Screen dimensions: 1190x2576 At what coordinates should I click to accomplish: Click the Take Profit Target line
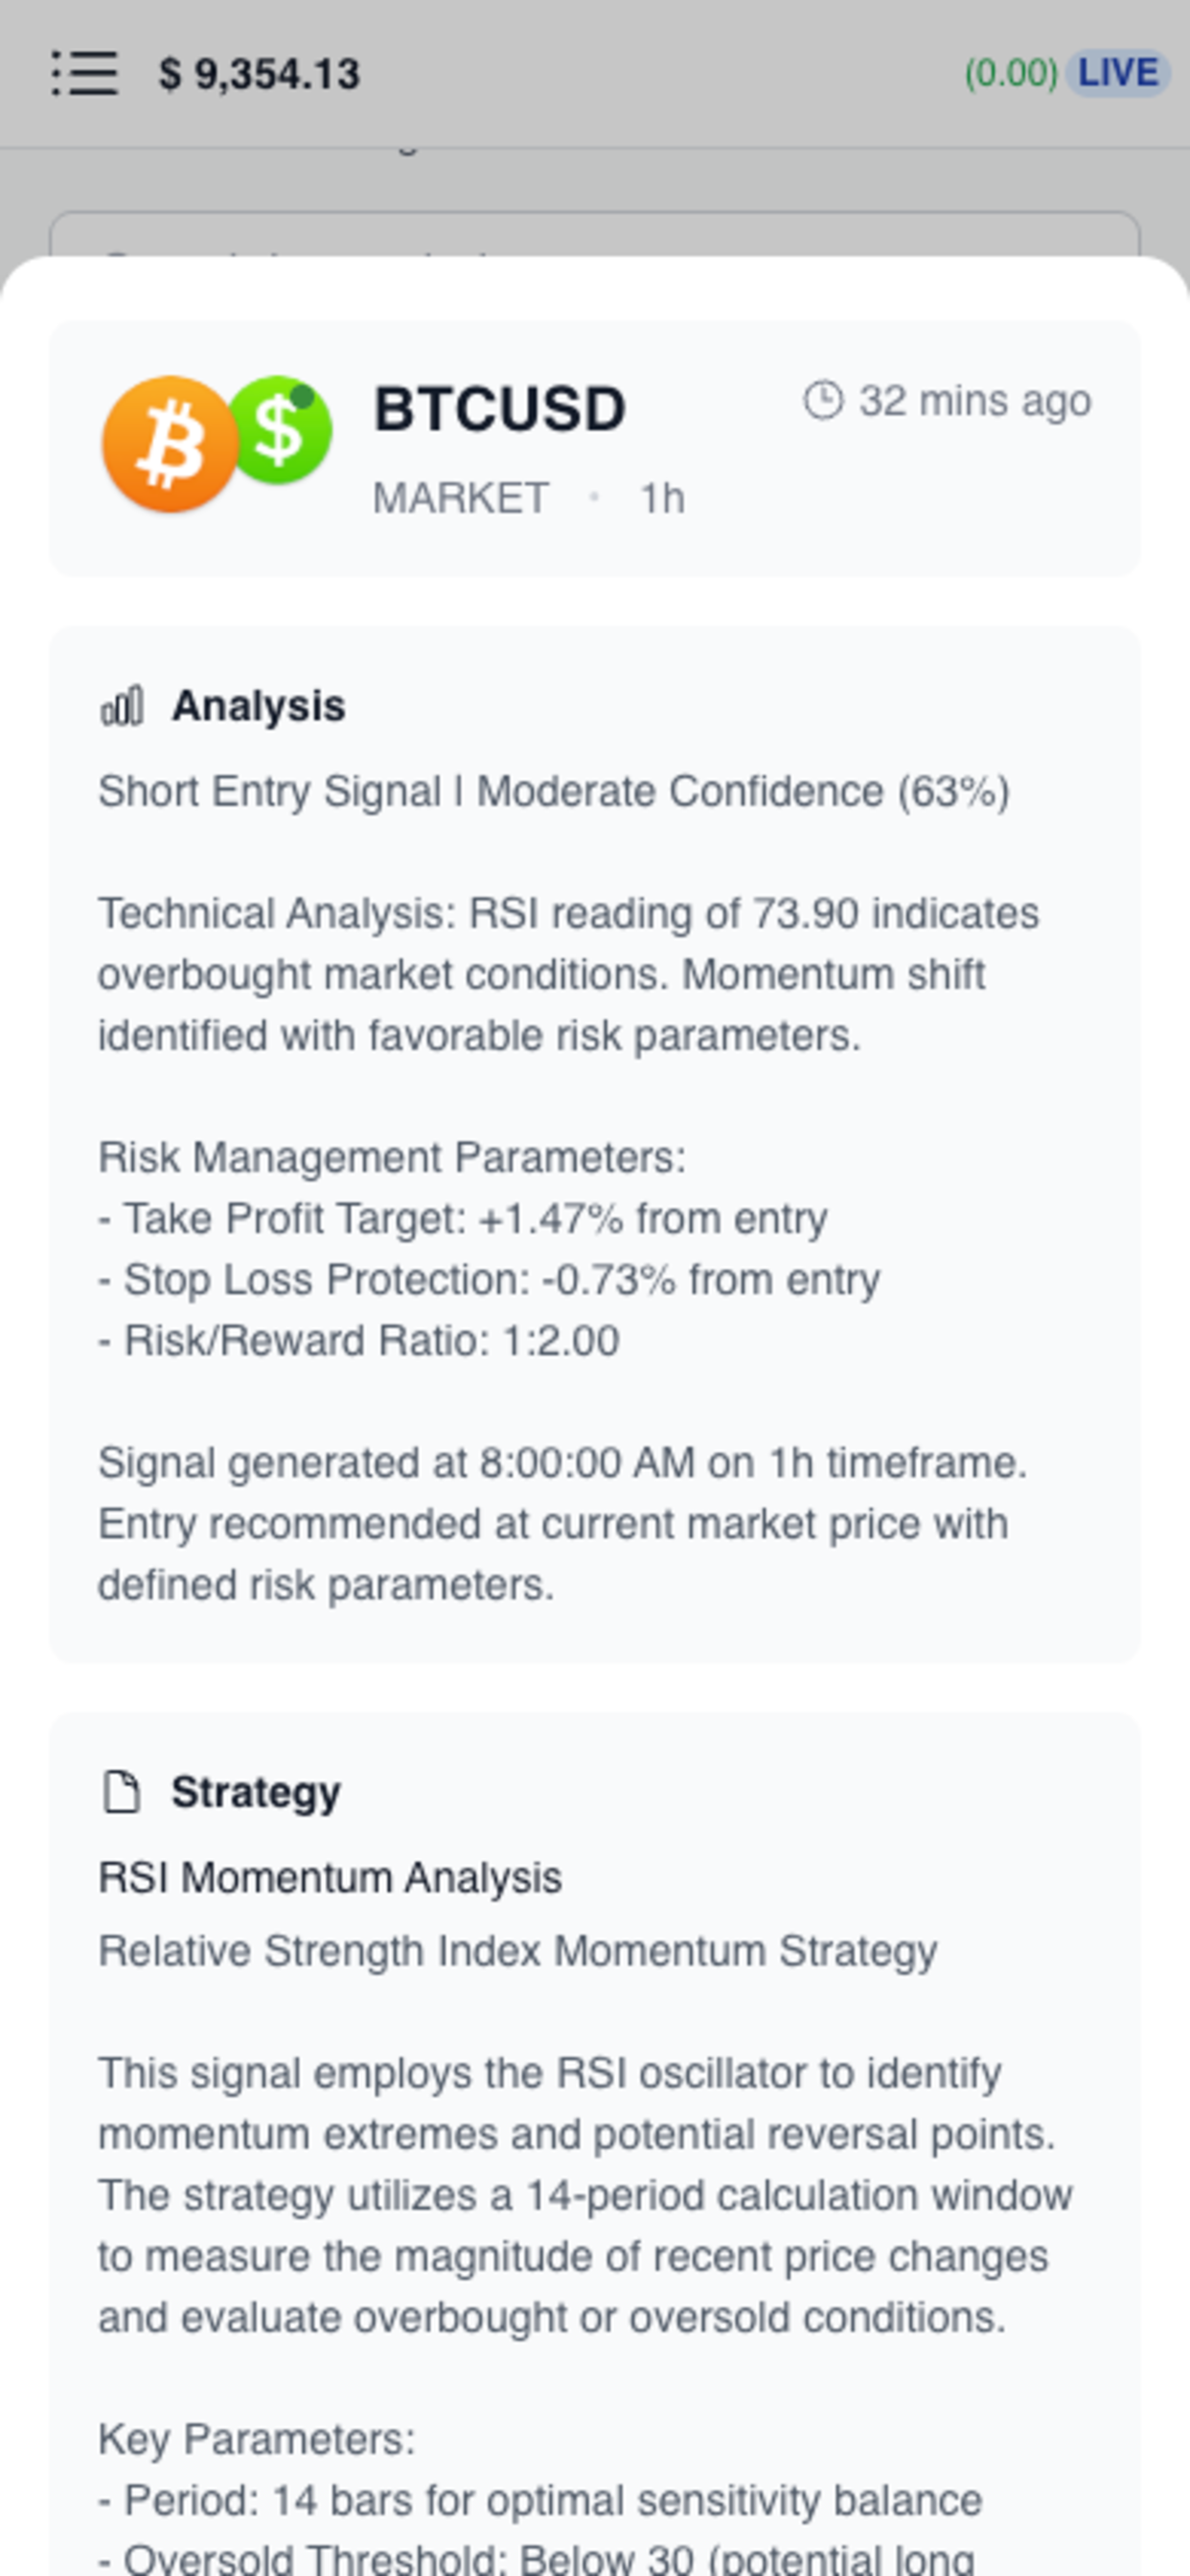pos(462,1218)
